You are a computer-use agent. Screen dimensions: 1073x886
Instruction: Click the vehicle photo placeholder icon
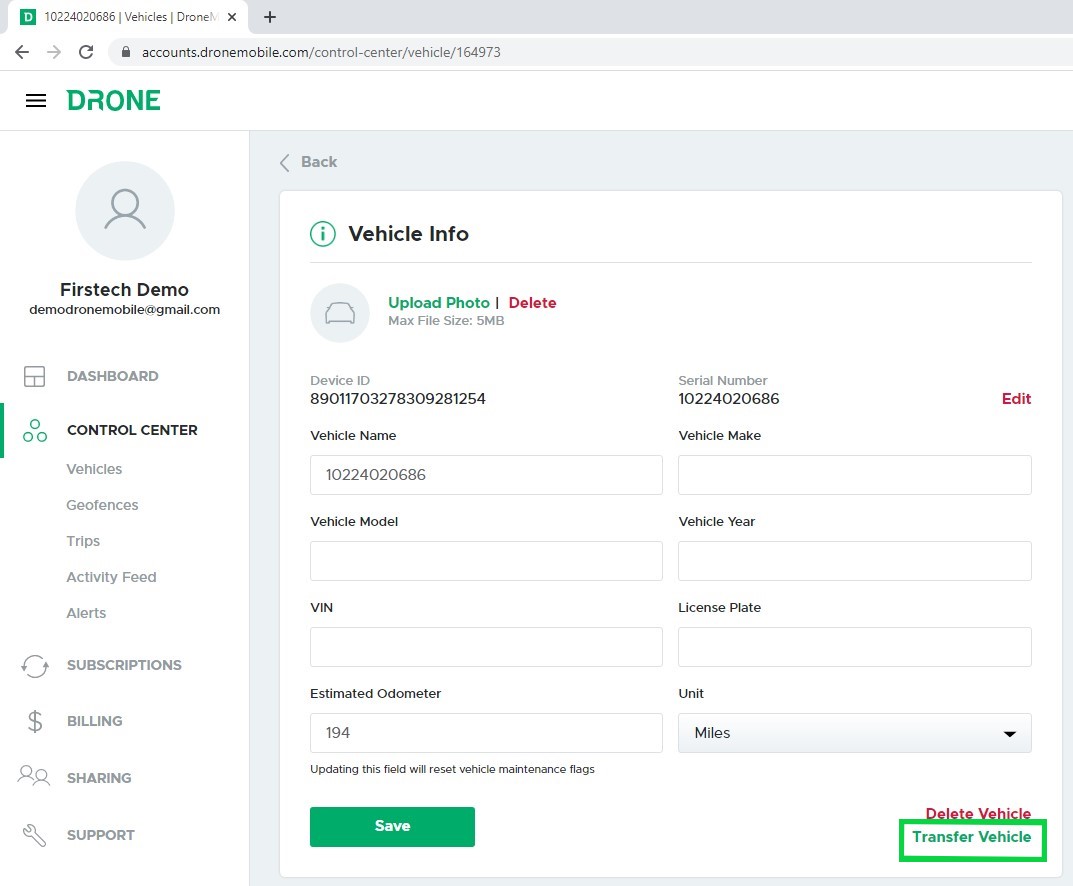click(340, 310)
